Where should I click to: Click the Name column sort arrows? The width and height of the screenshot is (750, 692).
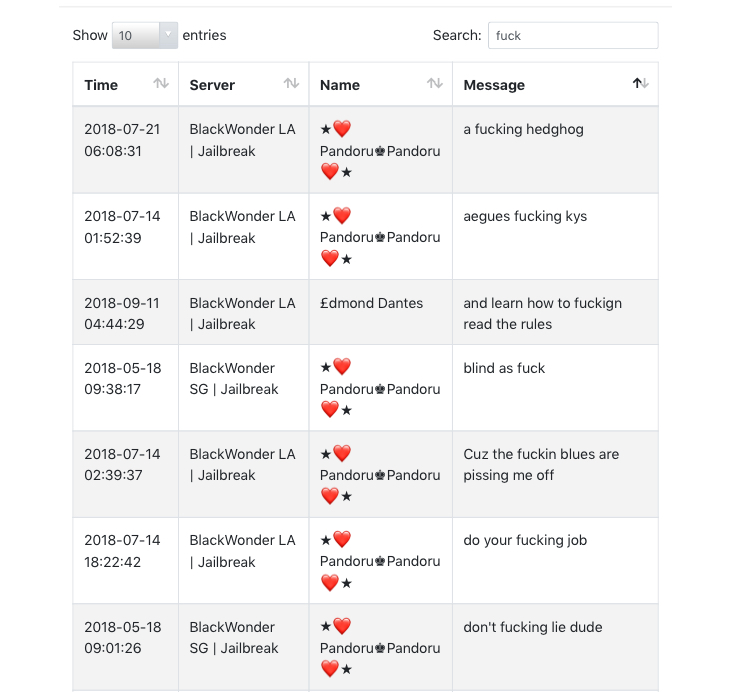[x=434, y=84]
